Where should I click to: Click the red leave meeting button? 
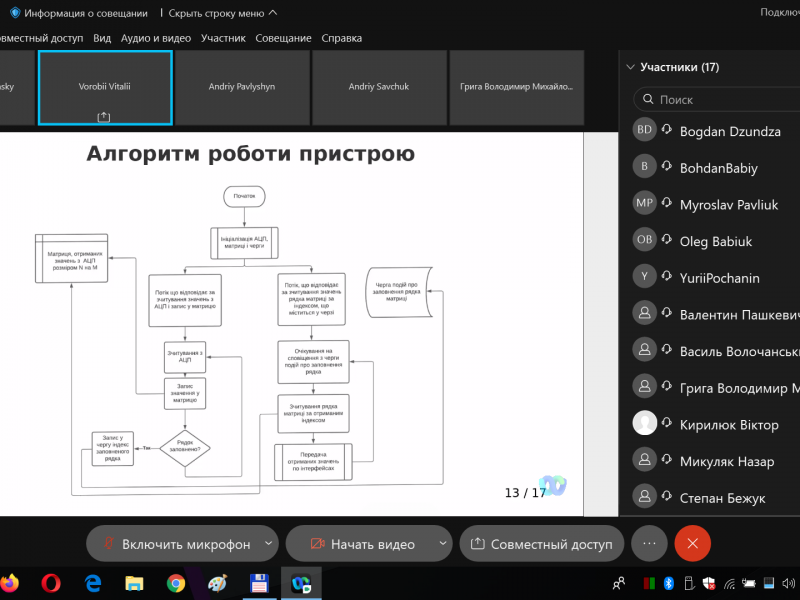pos(692,543)
